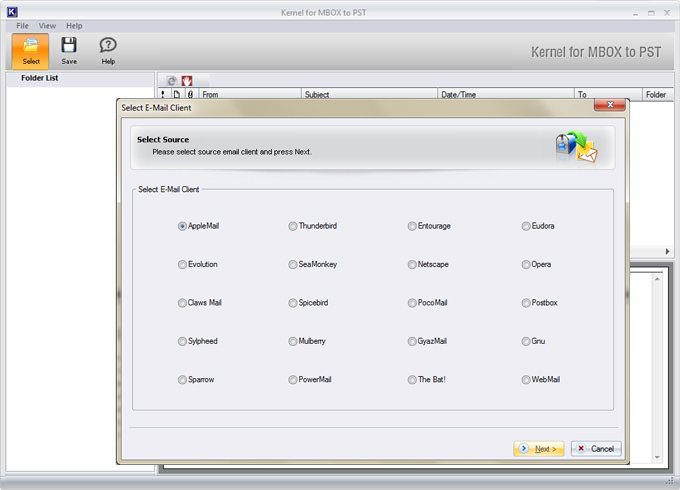The image size is (680, 490).
Task: Minimize the Kernel for MBOX window
Action: (x=635, y=13)
